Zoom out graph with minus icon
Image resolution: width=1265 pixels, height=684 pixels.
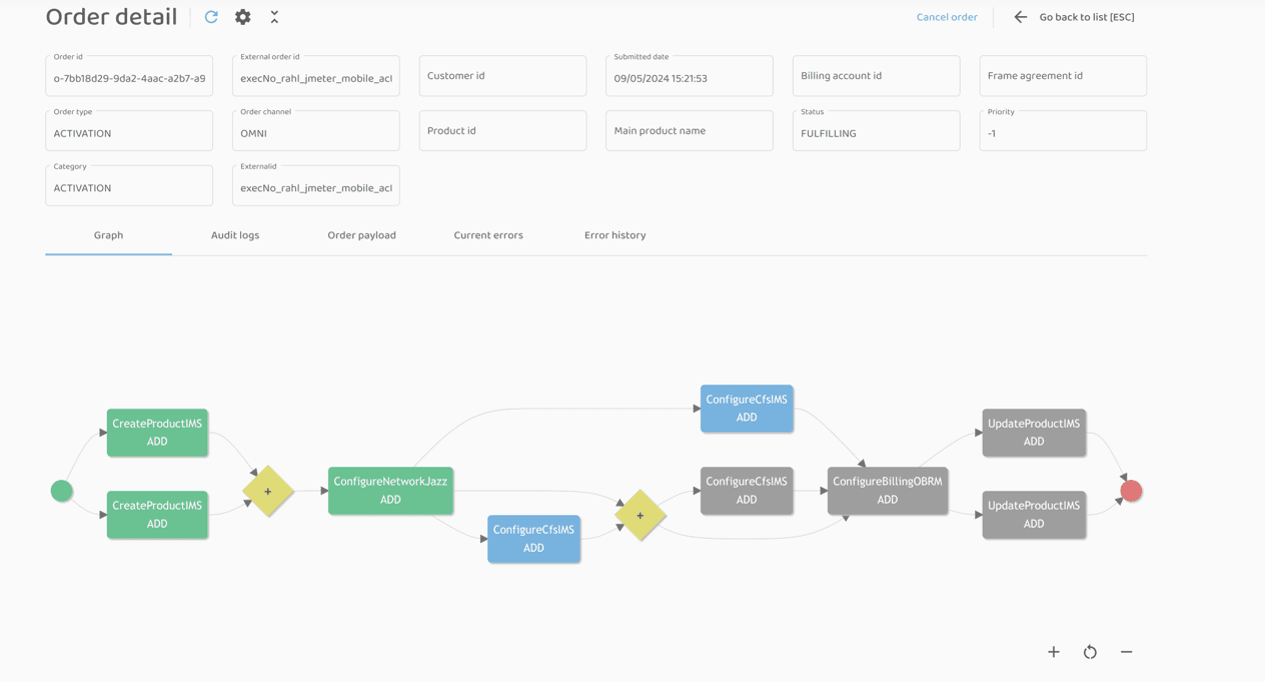[1126, 652]
